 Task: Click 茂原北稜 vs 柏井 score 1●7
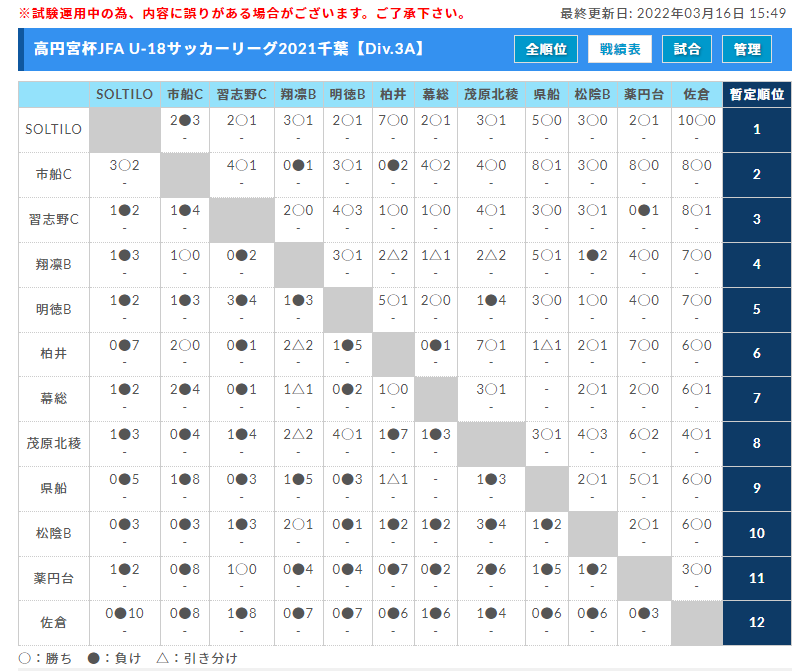click(x=393, y=434)
